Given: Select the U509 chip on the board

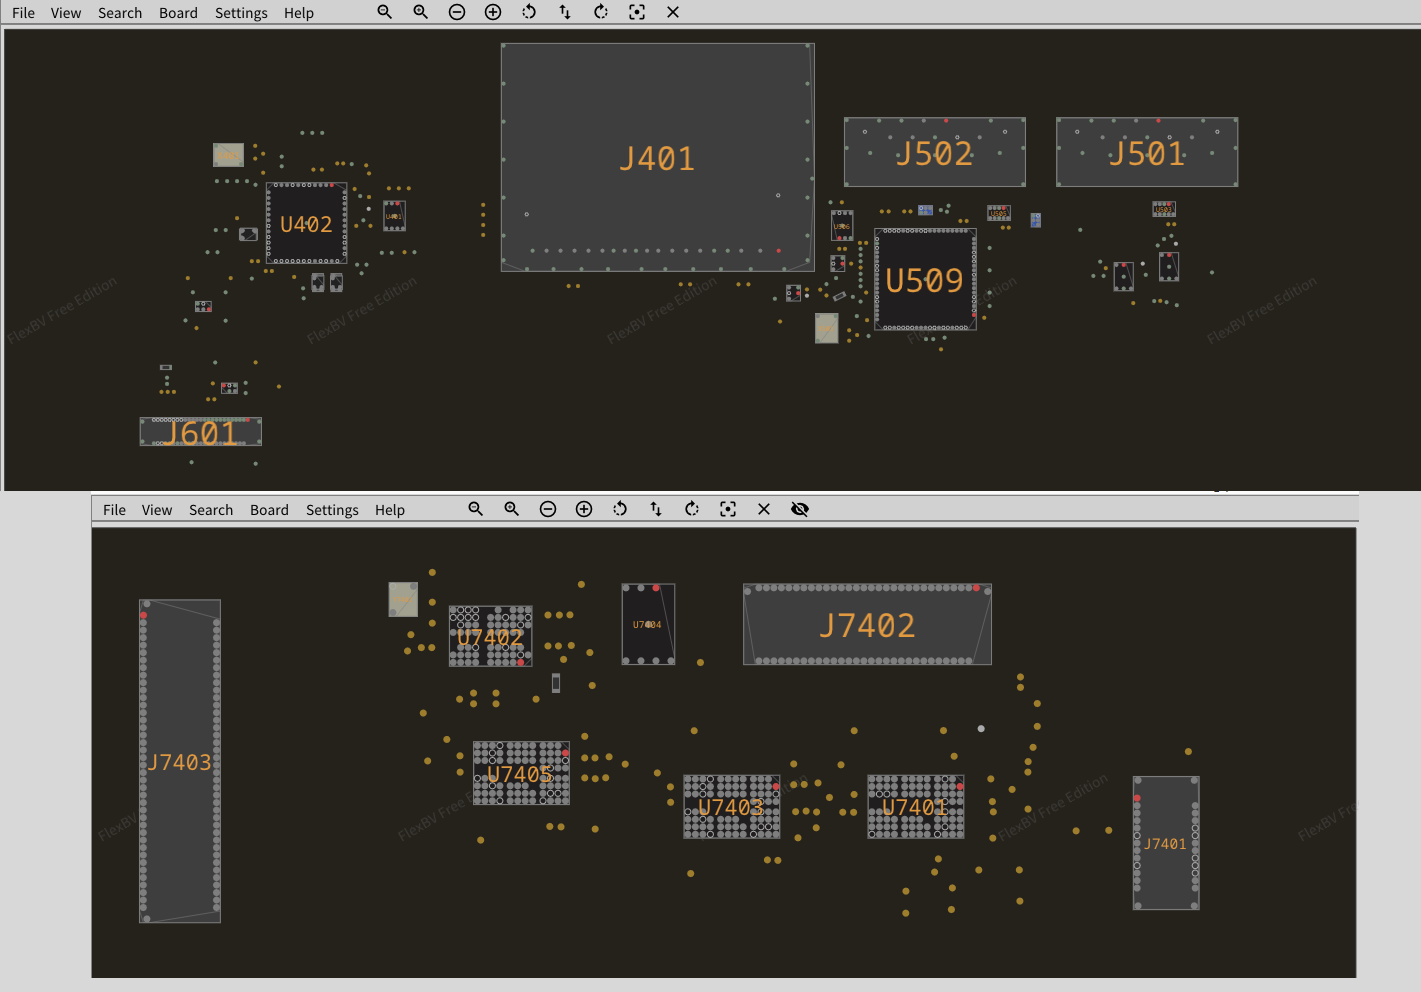Looking at the screenshot, I should pos(925,280).
